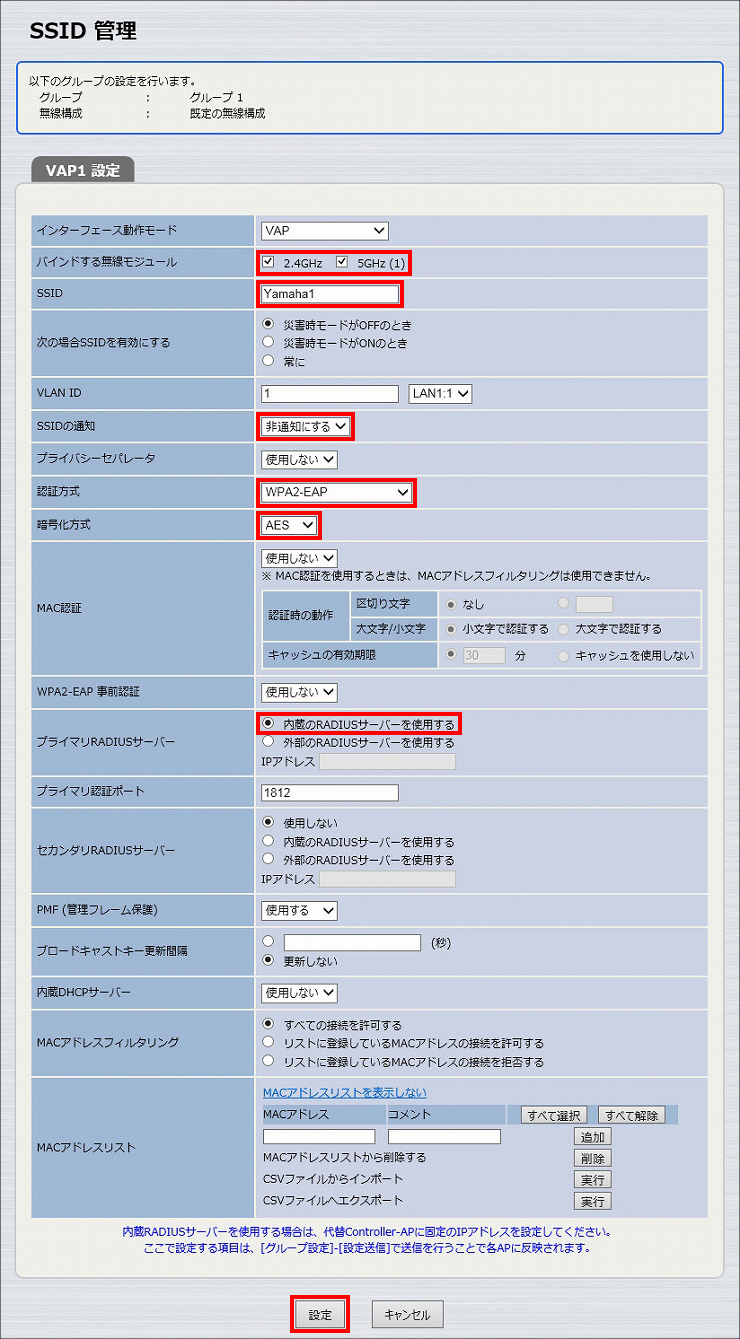Click the キャンセル button
740x1339 pixels.
coord(407,1314)
